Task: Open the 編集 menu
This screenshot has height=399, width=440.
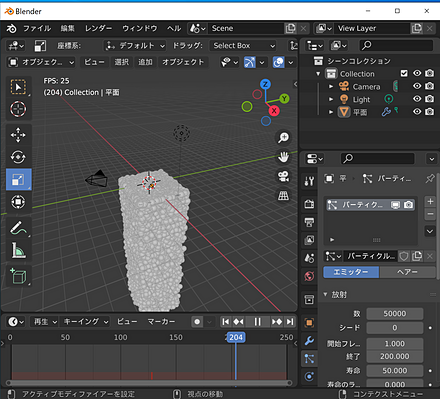Action: (67, 29)
